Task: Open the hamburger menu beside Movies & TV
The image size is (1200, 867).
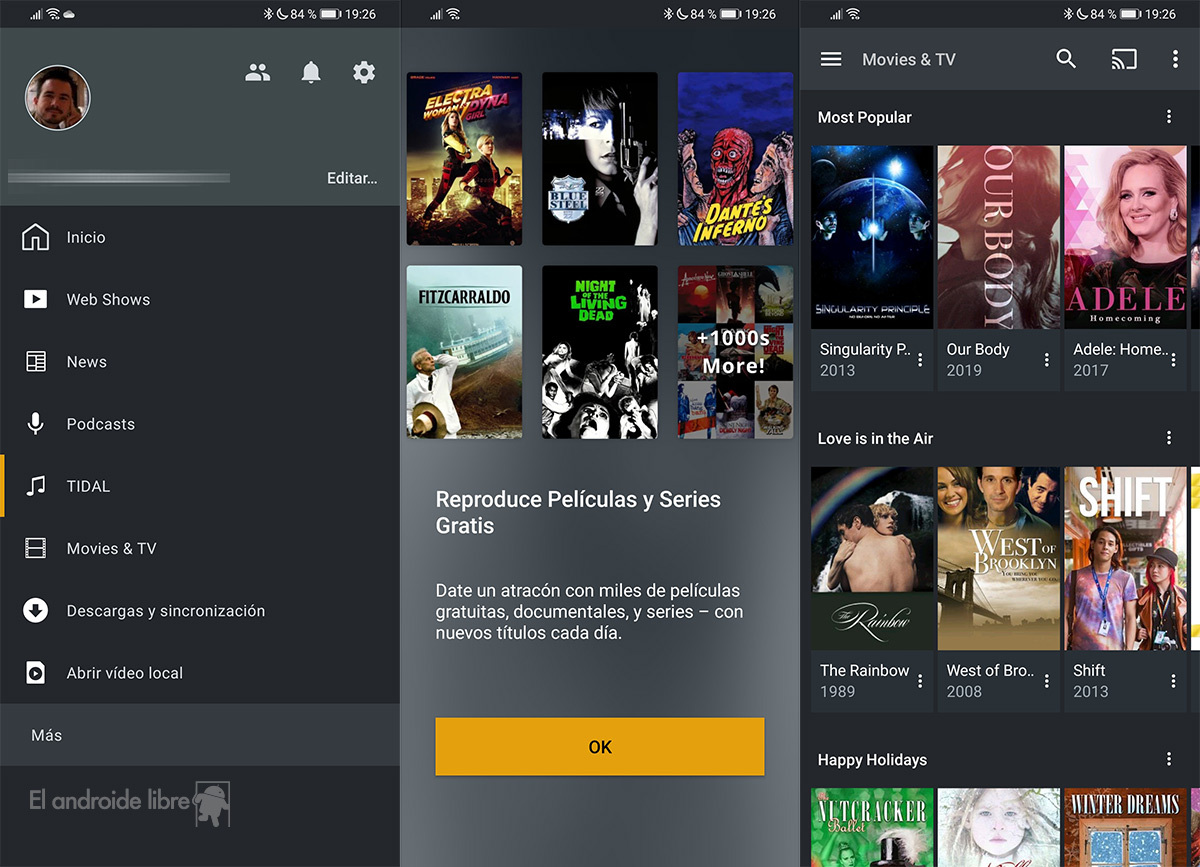Action: (831, 59)
